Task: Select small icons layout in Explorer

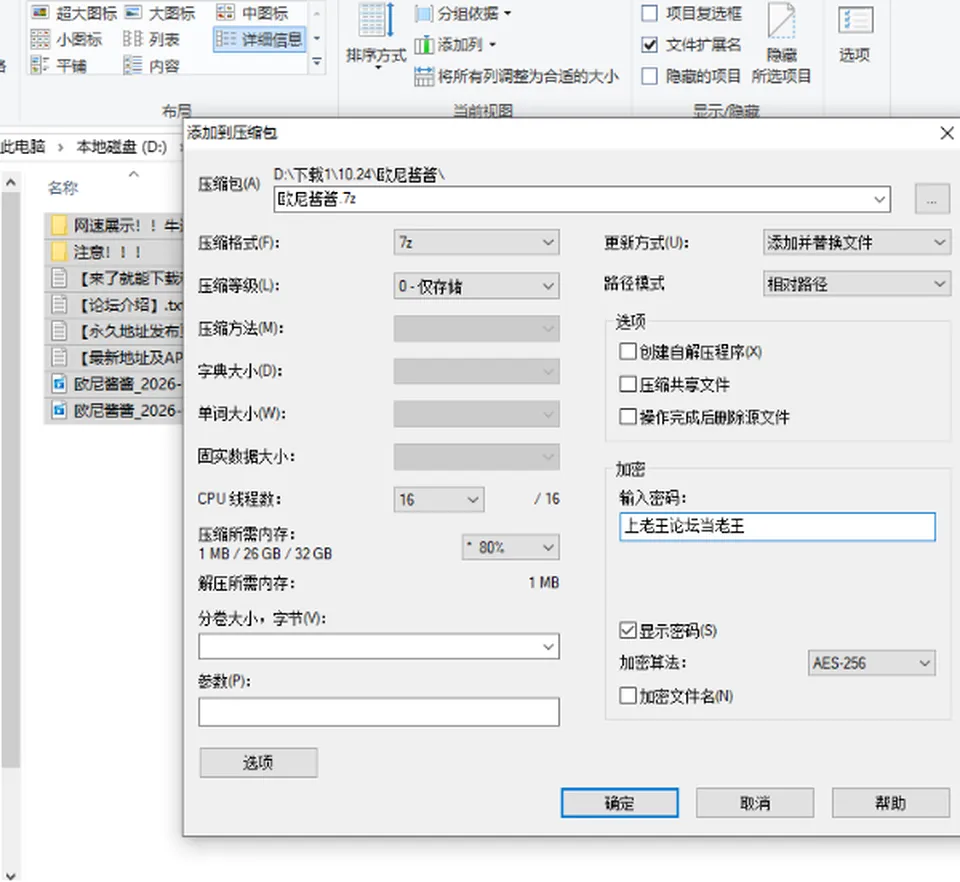Action: pyautogui.click(x=66, y=40)
